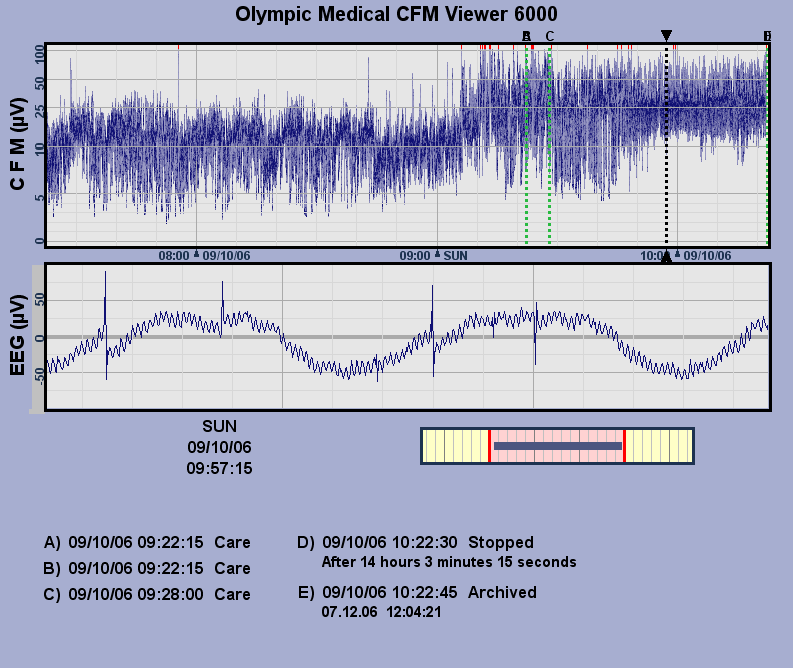Screen dimensions: 793x668
Task: Click the 'After 14 hours 3 minutes 15 seconds' text
Action: point(449,562)
